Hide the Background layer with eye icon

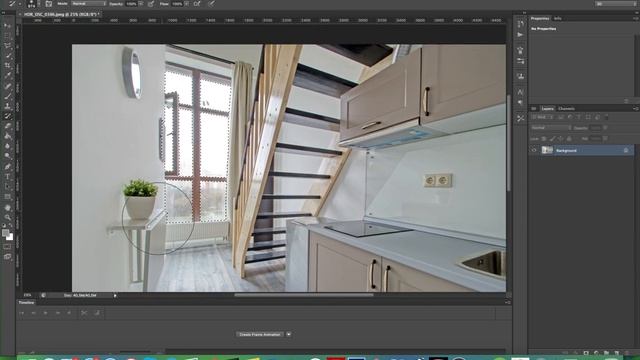tap(533, 150)
